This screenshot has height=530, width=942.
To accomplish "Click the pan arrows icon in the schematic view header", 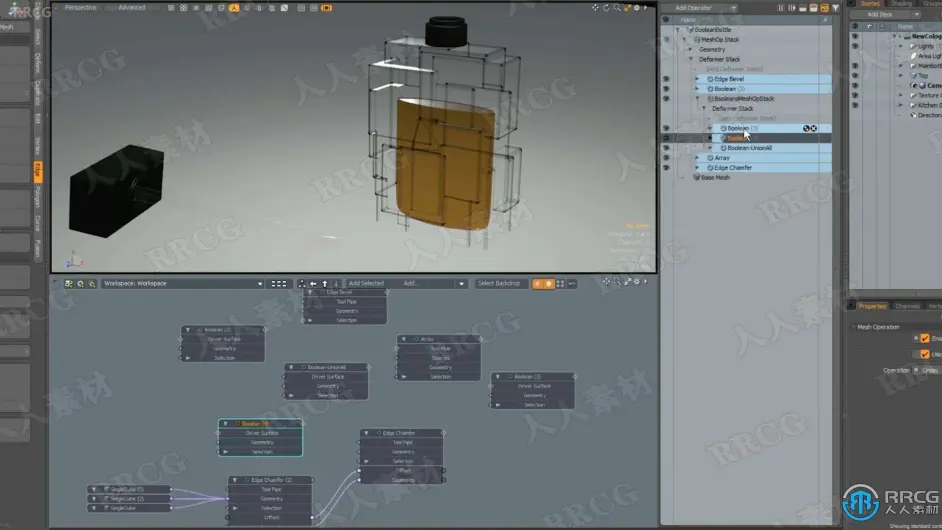I will (606, 281).
